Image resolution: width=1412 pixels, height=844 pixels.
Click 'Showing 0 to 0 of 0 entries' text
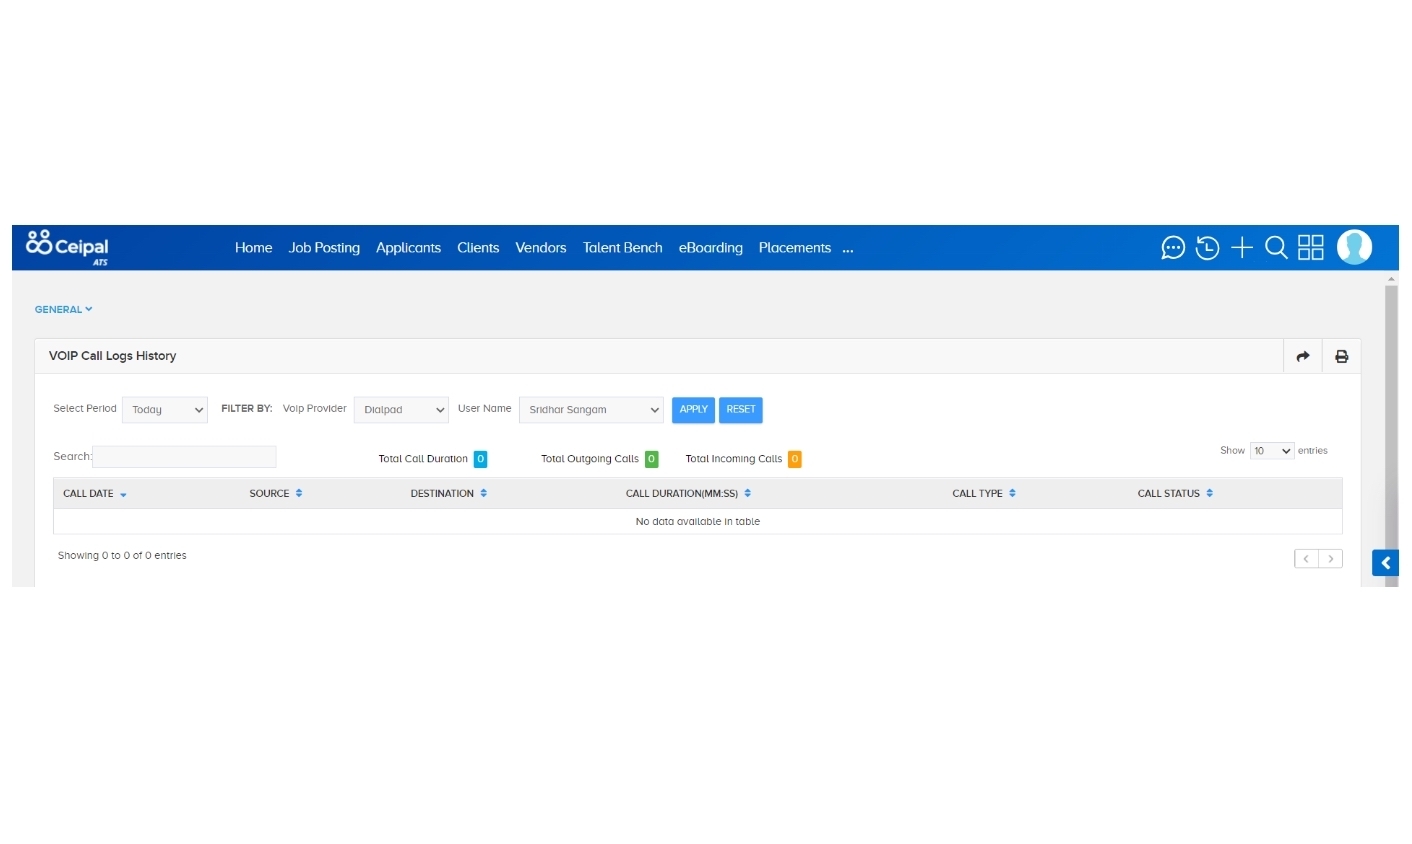coord(122,556)
